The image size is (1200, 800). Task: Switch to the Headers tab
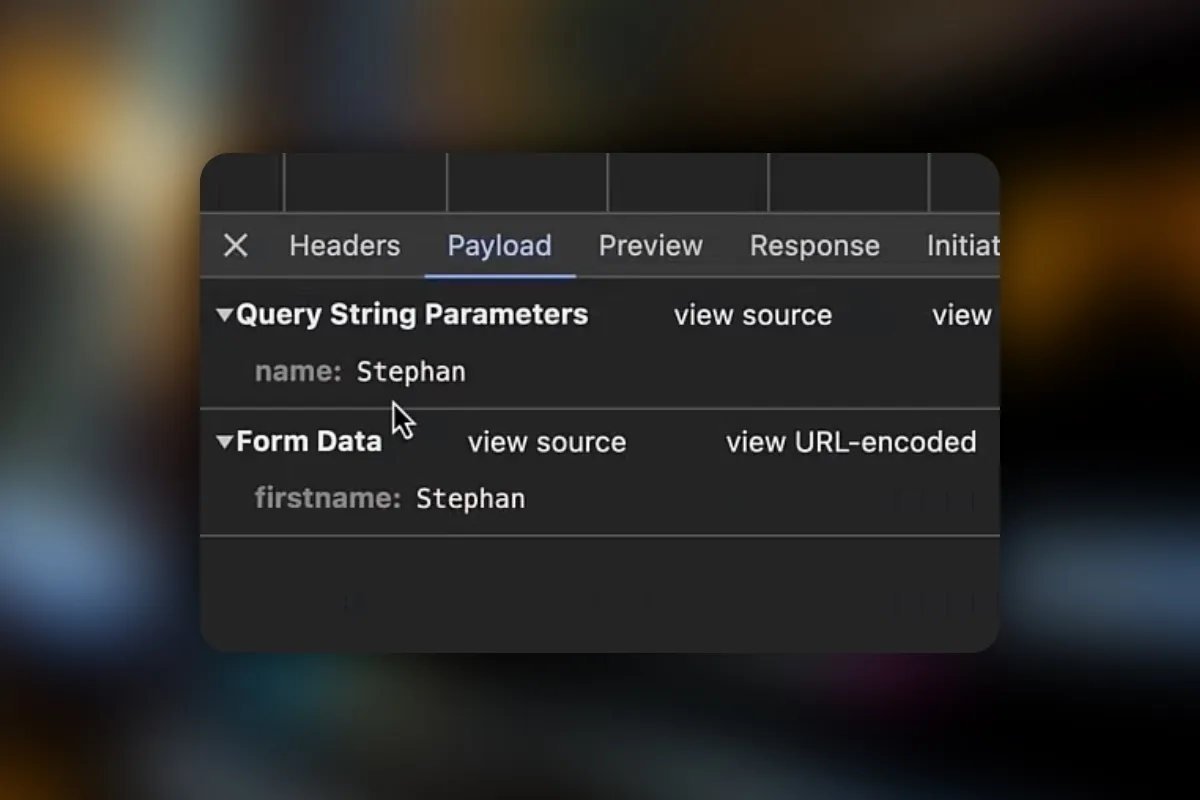point(344,245)
